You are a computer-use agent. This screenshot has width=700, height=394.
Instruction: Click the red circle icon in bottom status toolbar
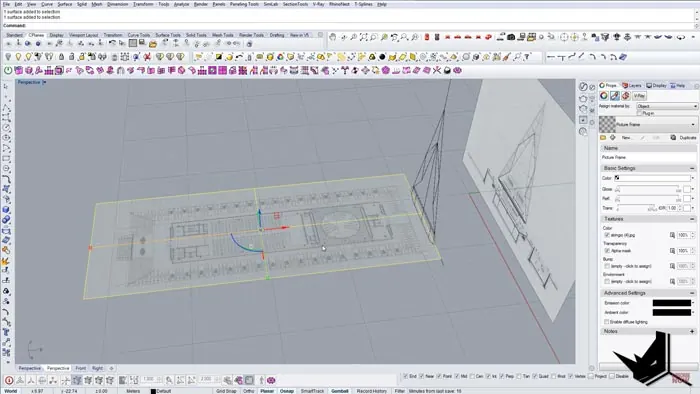(x=9, y=381)
